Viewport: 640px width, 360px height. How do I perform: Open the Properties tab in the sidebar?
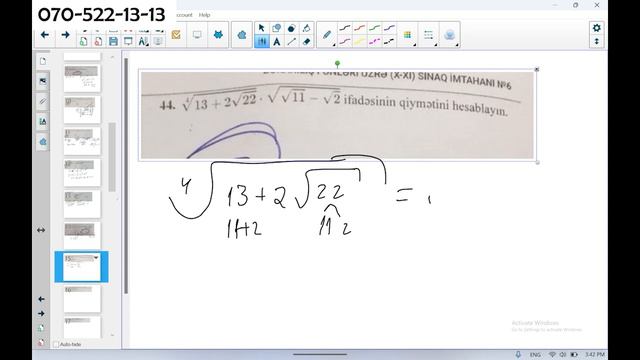pos(43,121)
